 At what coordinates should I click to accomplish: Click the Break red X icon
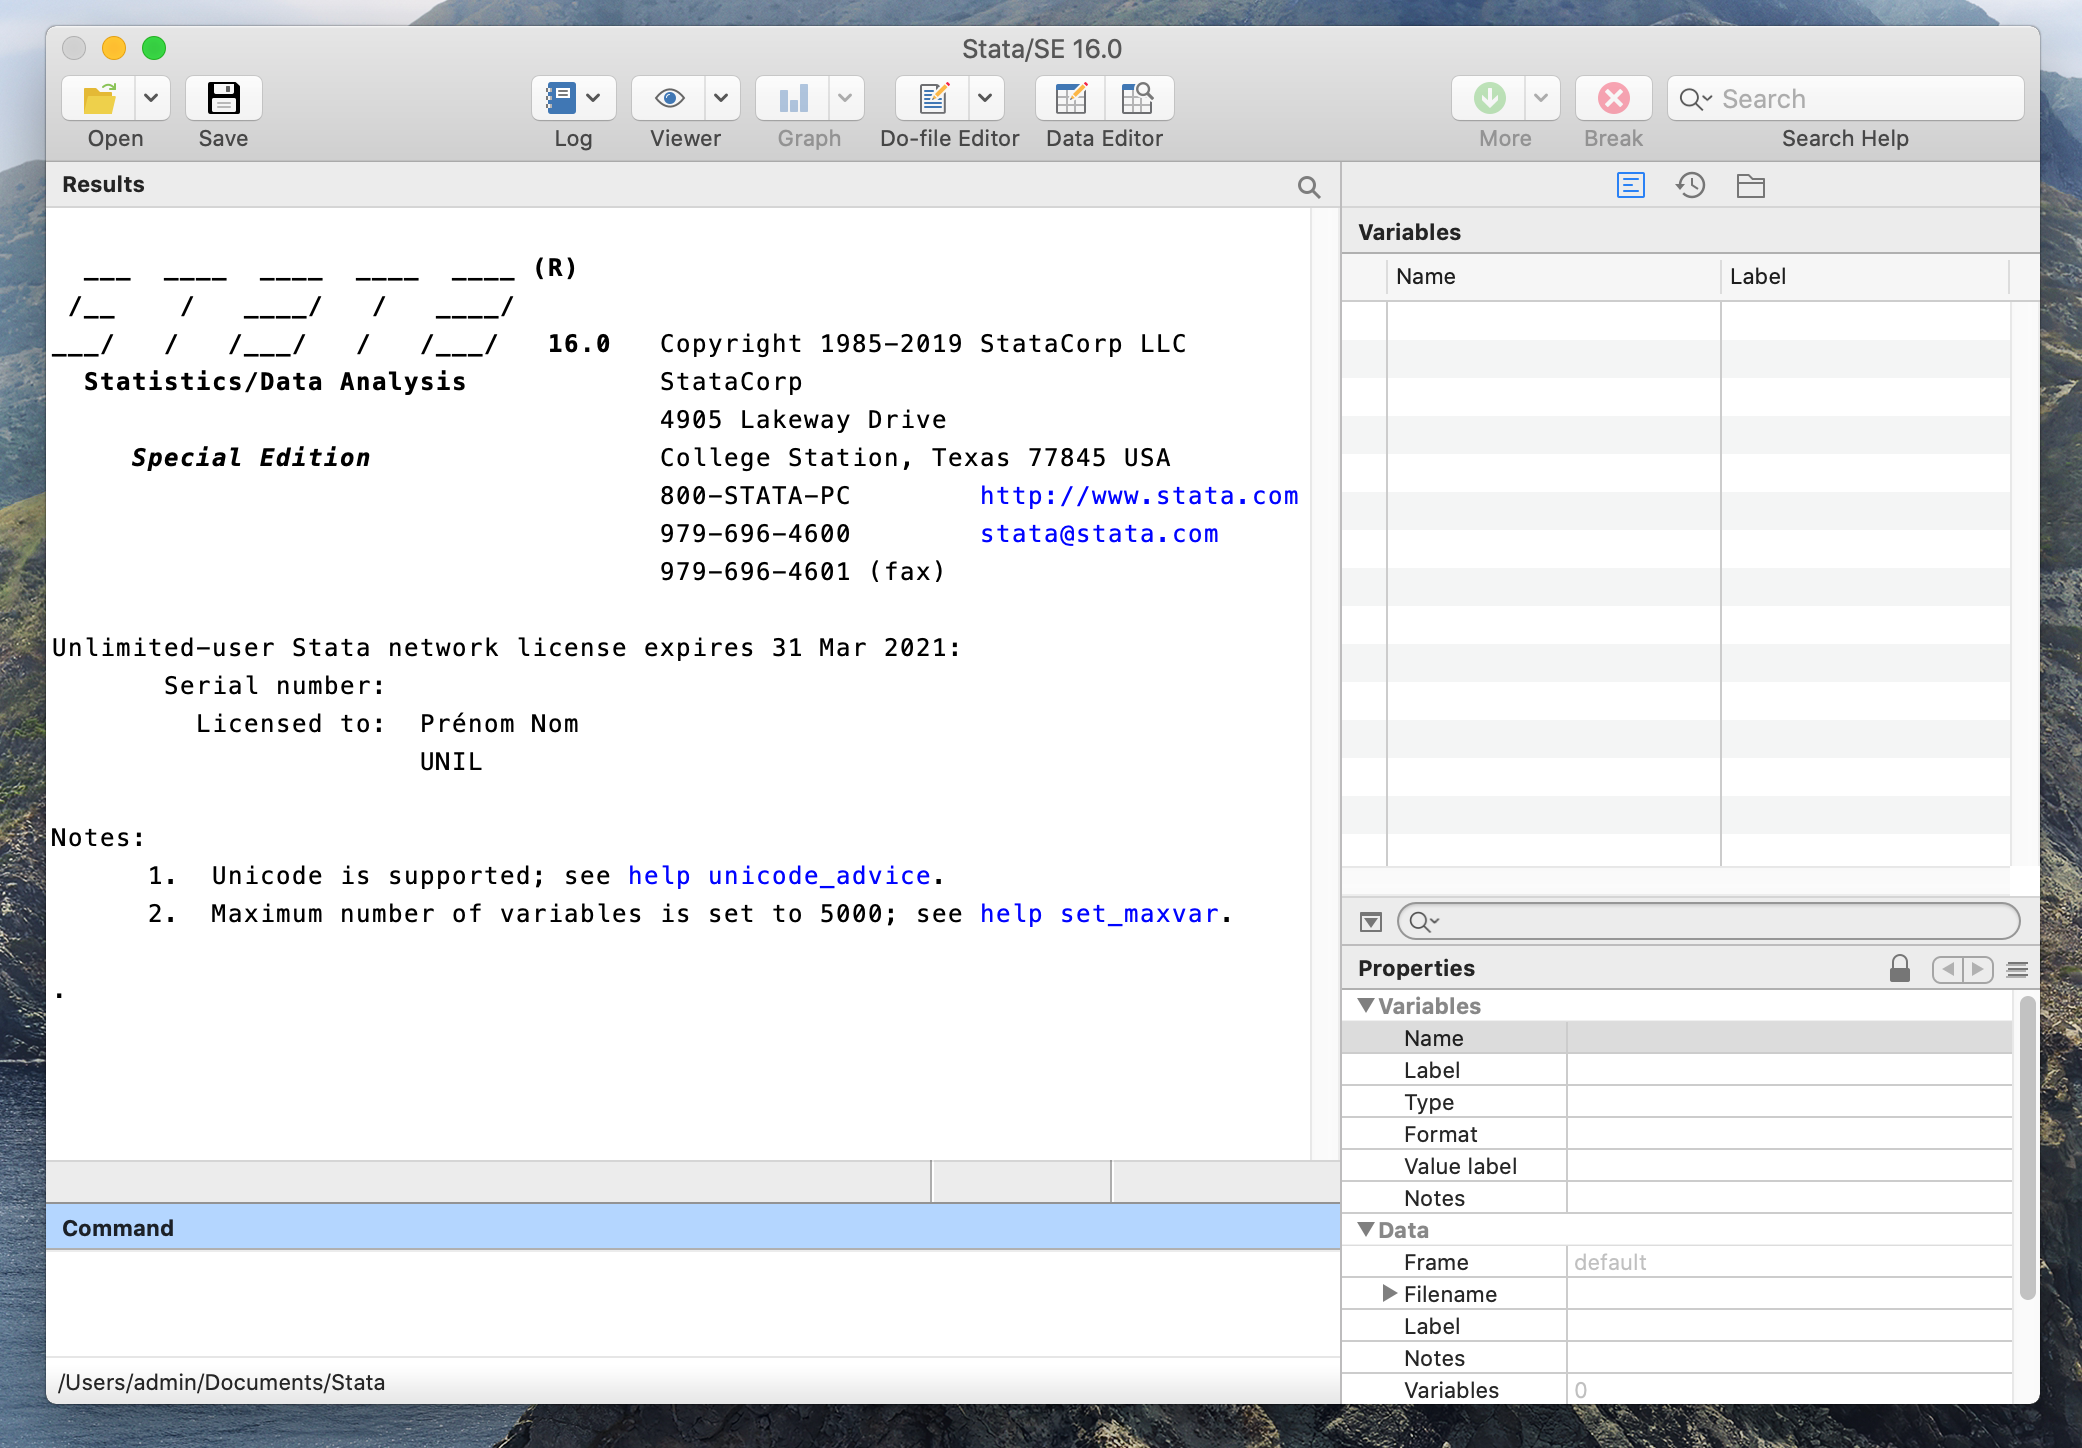tap(1613, 98)
